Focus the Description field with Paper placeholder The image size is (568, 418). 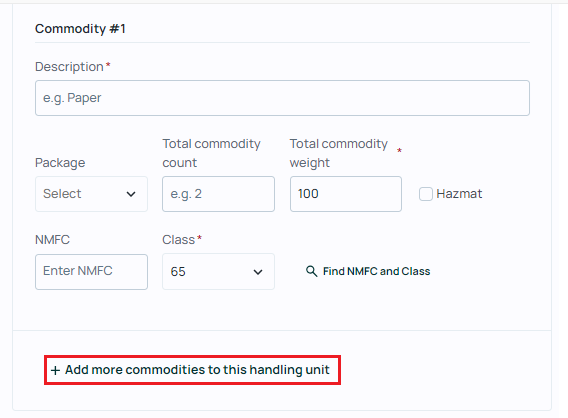click(x=282, y=98)
